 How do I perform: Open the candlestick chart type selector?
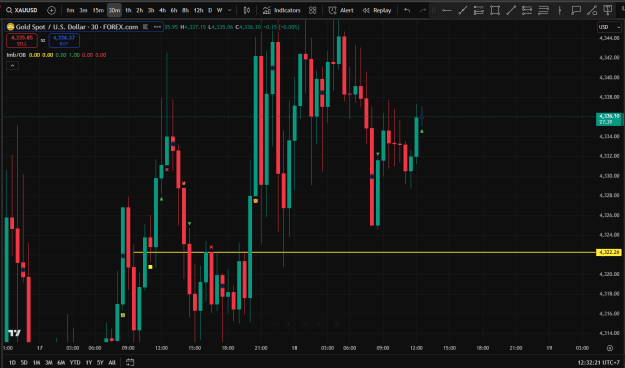click(x=247, y=10)
